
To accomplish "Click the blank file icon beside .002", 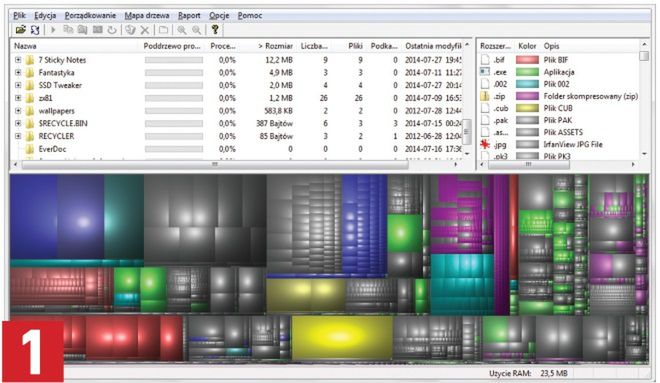I will 485,84.
